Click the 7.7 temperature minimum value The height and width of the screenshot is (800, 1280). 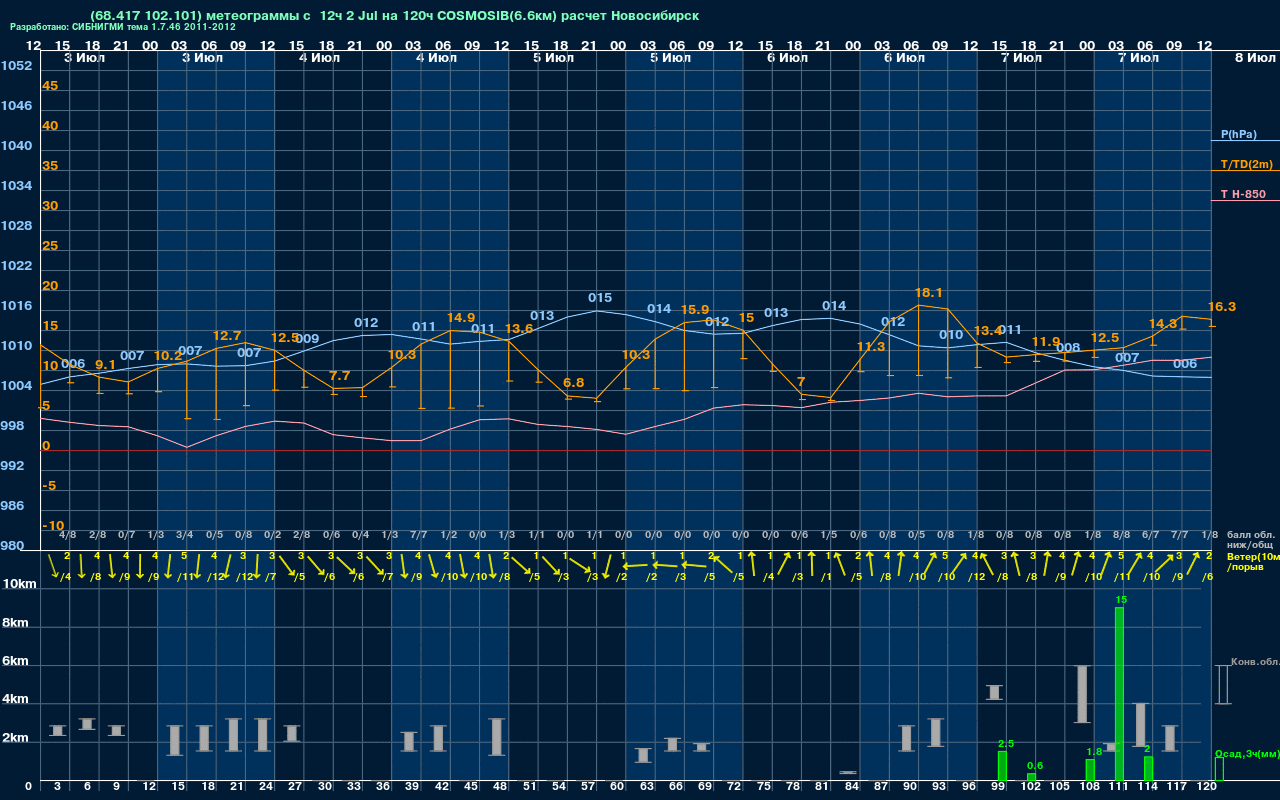point(339,376)
